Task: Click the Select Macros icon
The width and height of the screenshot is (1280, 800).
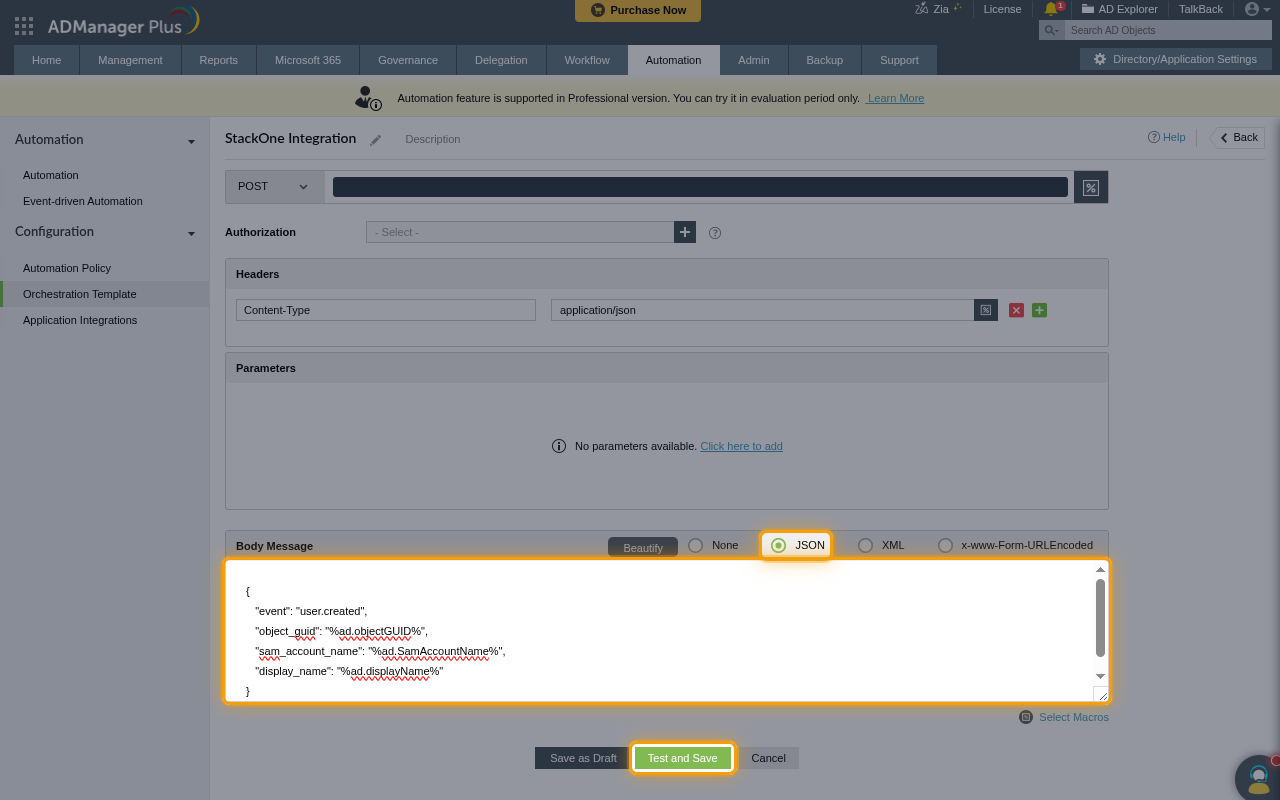Action: click(1026, 717)
